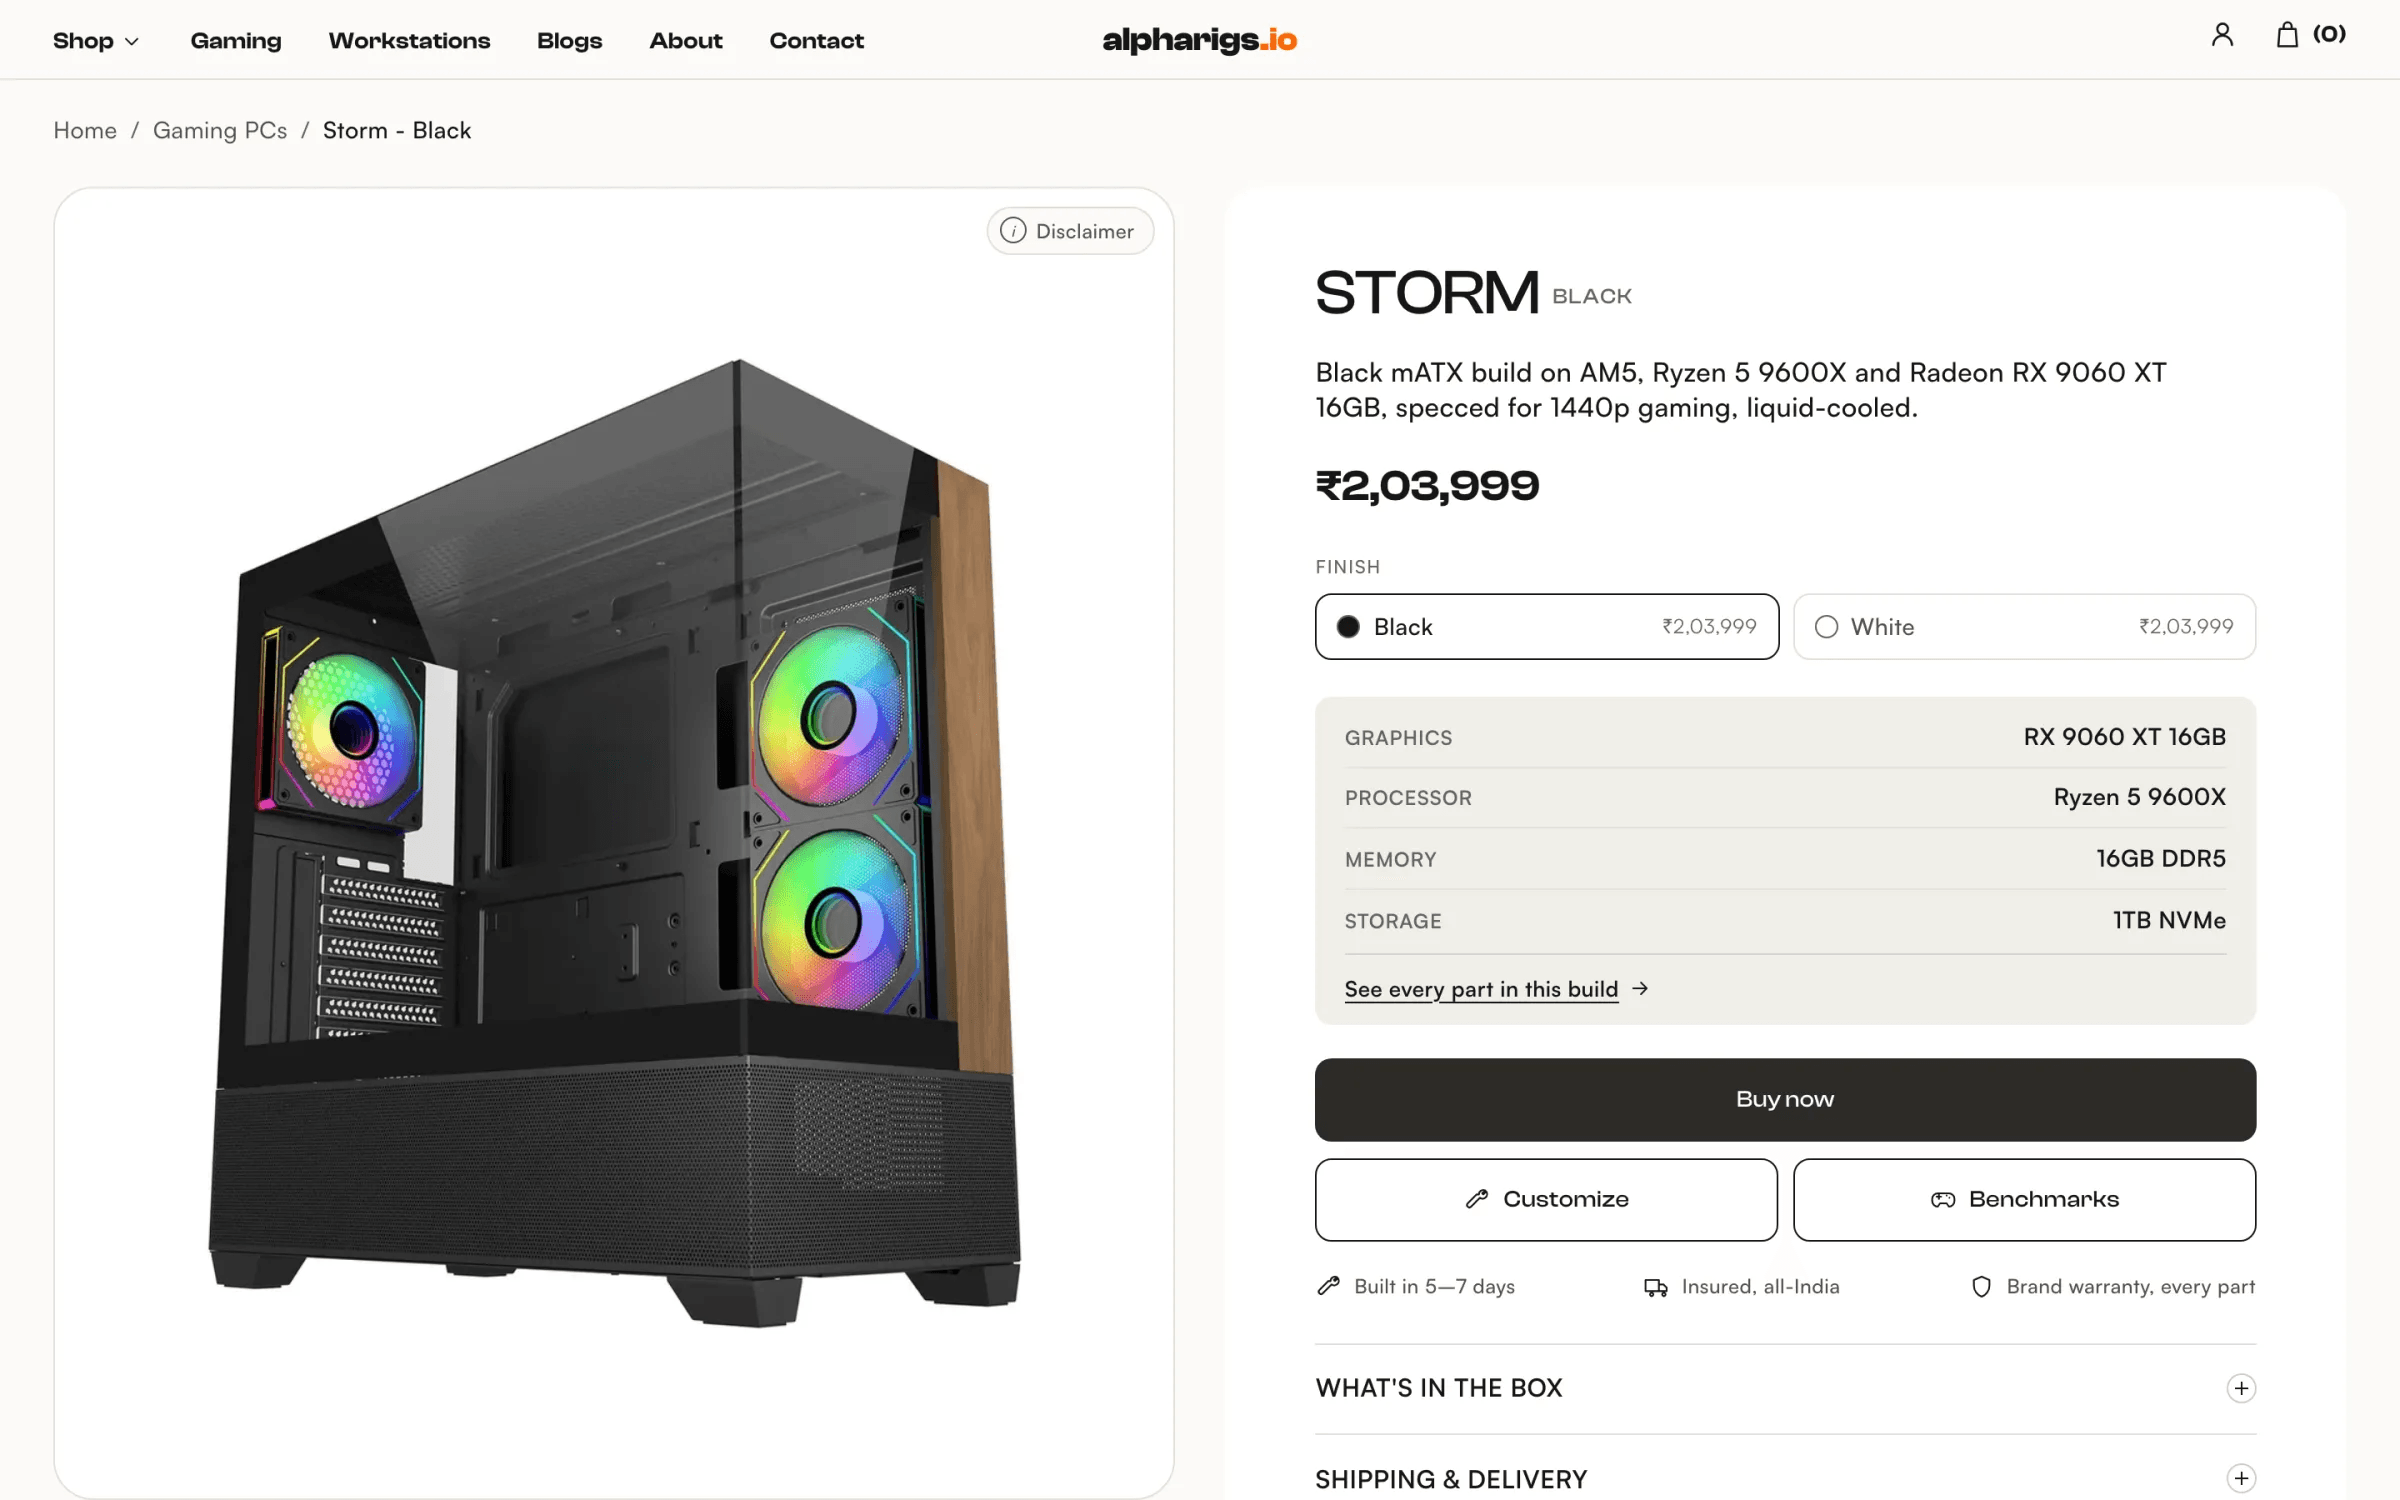Click the arrow after See every part

(x=1640, y=988)
